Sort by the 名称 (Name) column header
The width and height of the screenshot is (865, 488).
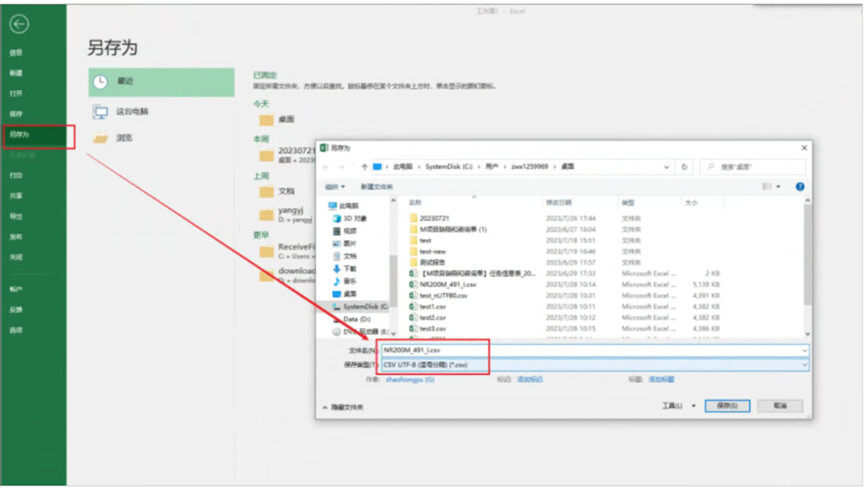(415, 203)
